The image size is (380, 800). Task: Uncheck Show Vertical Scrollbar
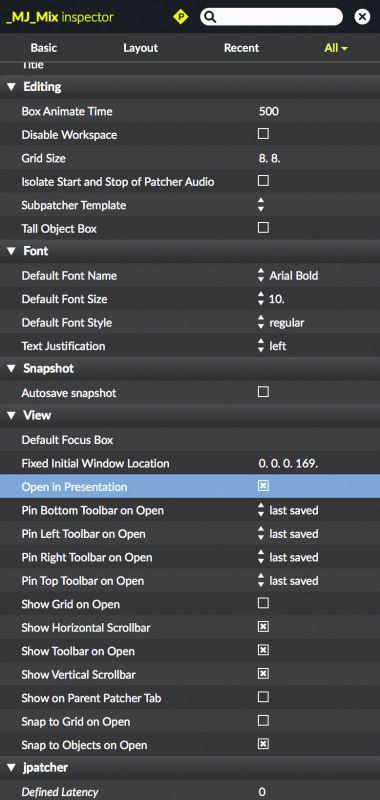pos(263,674)
